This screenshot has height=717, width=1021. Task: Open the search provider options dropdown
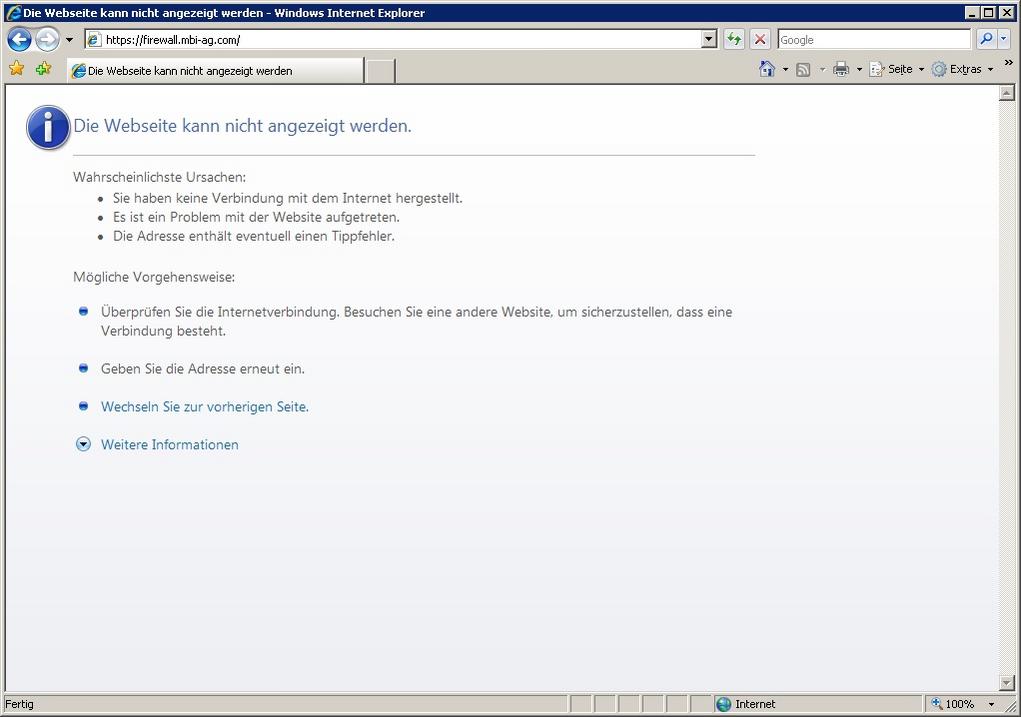[x=1003, y=39]
